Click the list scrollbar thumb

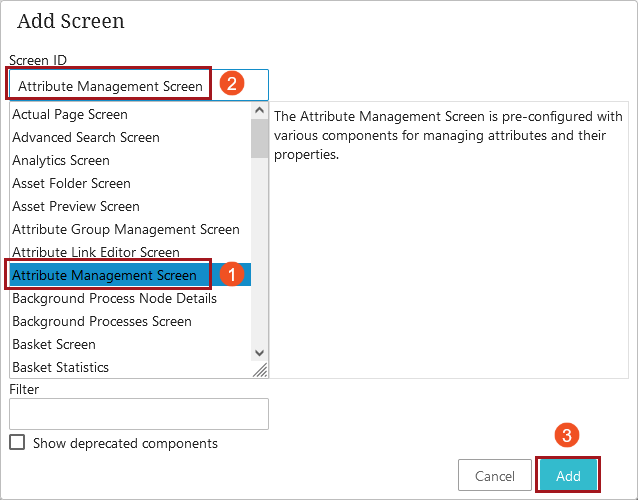coord(259,139)
